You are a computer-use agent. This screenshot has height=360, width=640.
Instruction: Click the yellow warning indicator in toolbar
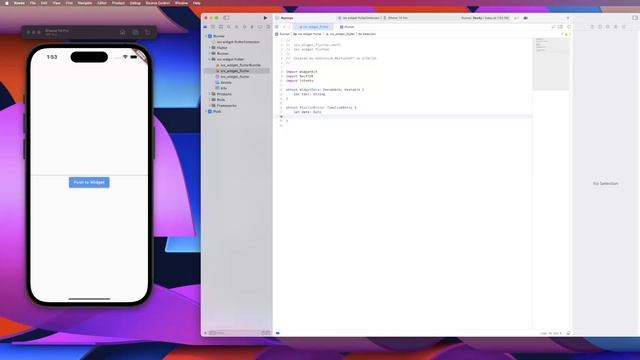click(x=516, y=18)
